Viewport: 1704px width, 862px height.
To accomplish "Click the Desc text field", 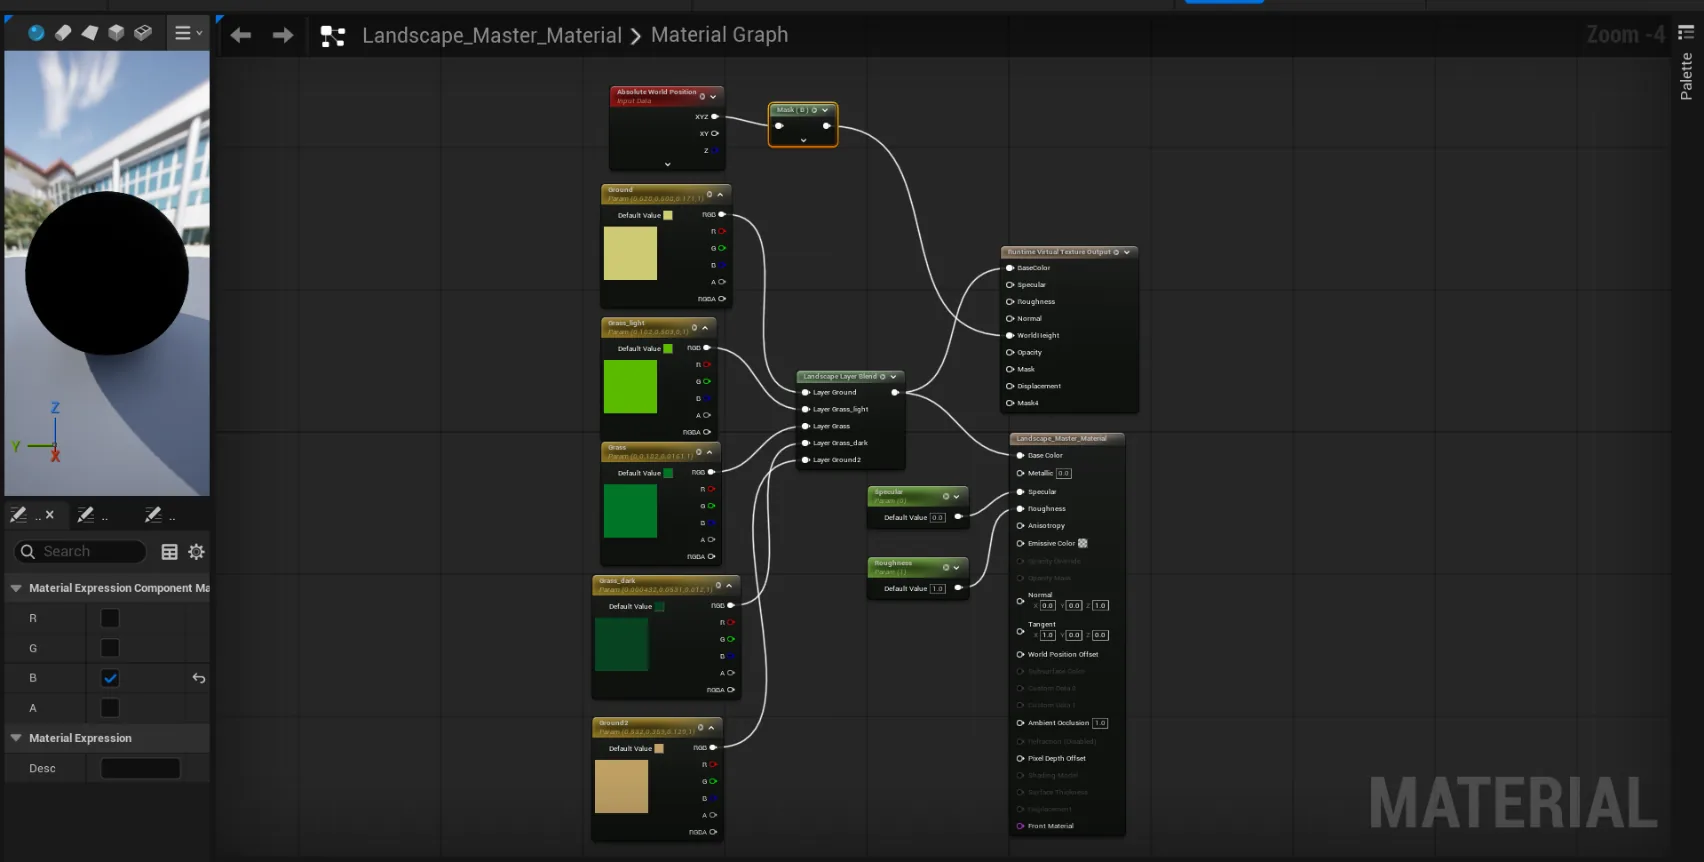I will pyautogui.click(x=141, y=768).
